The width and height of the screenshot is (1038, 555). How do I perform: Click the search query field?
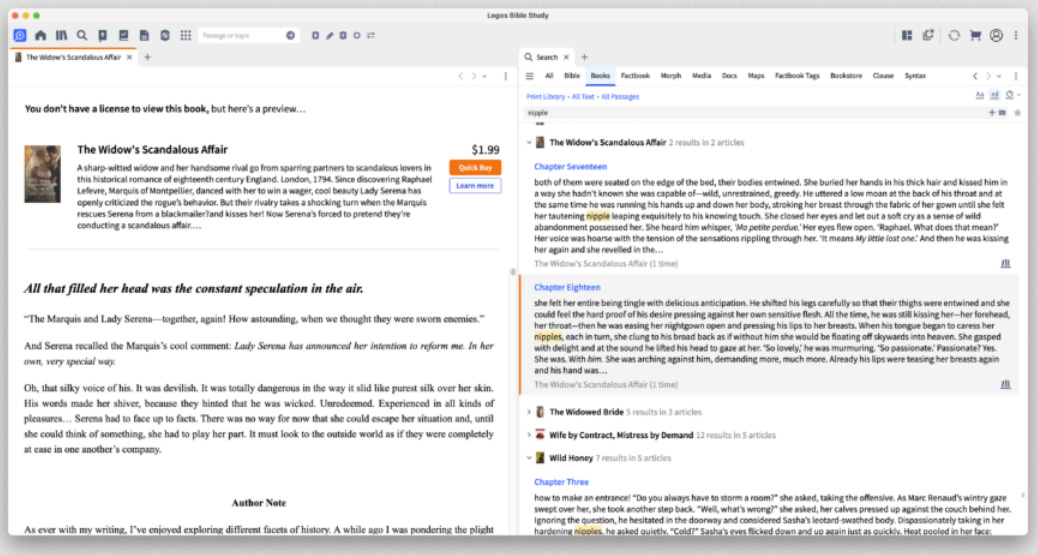755,113
